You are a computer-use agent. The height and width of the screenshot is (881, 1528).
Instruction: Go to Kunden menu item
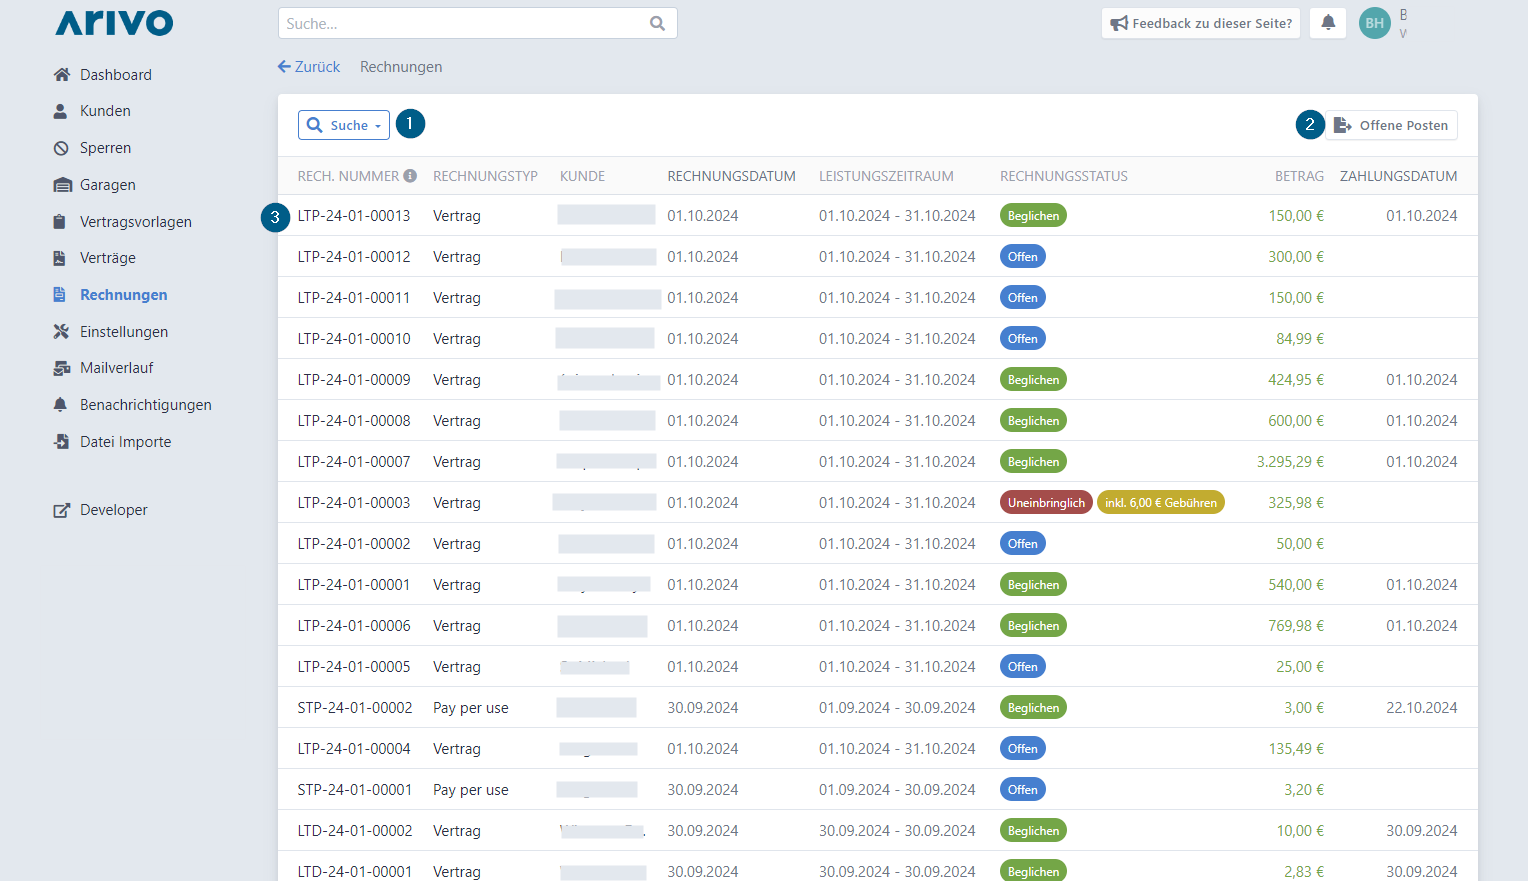pyautogui.click(x=105, y=111)
